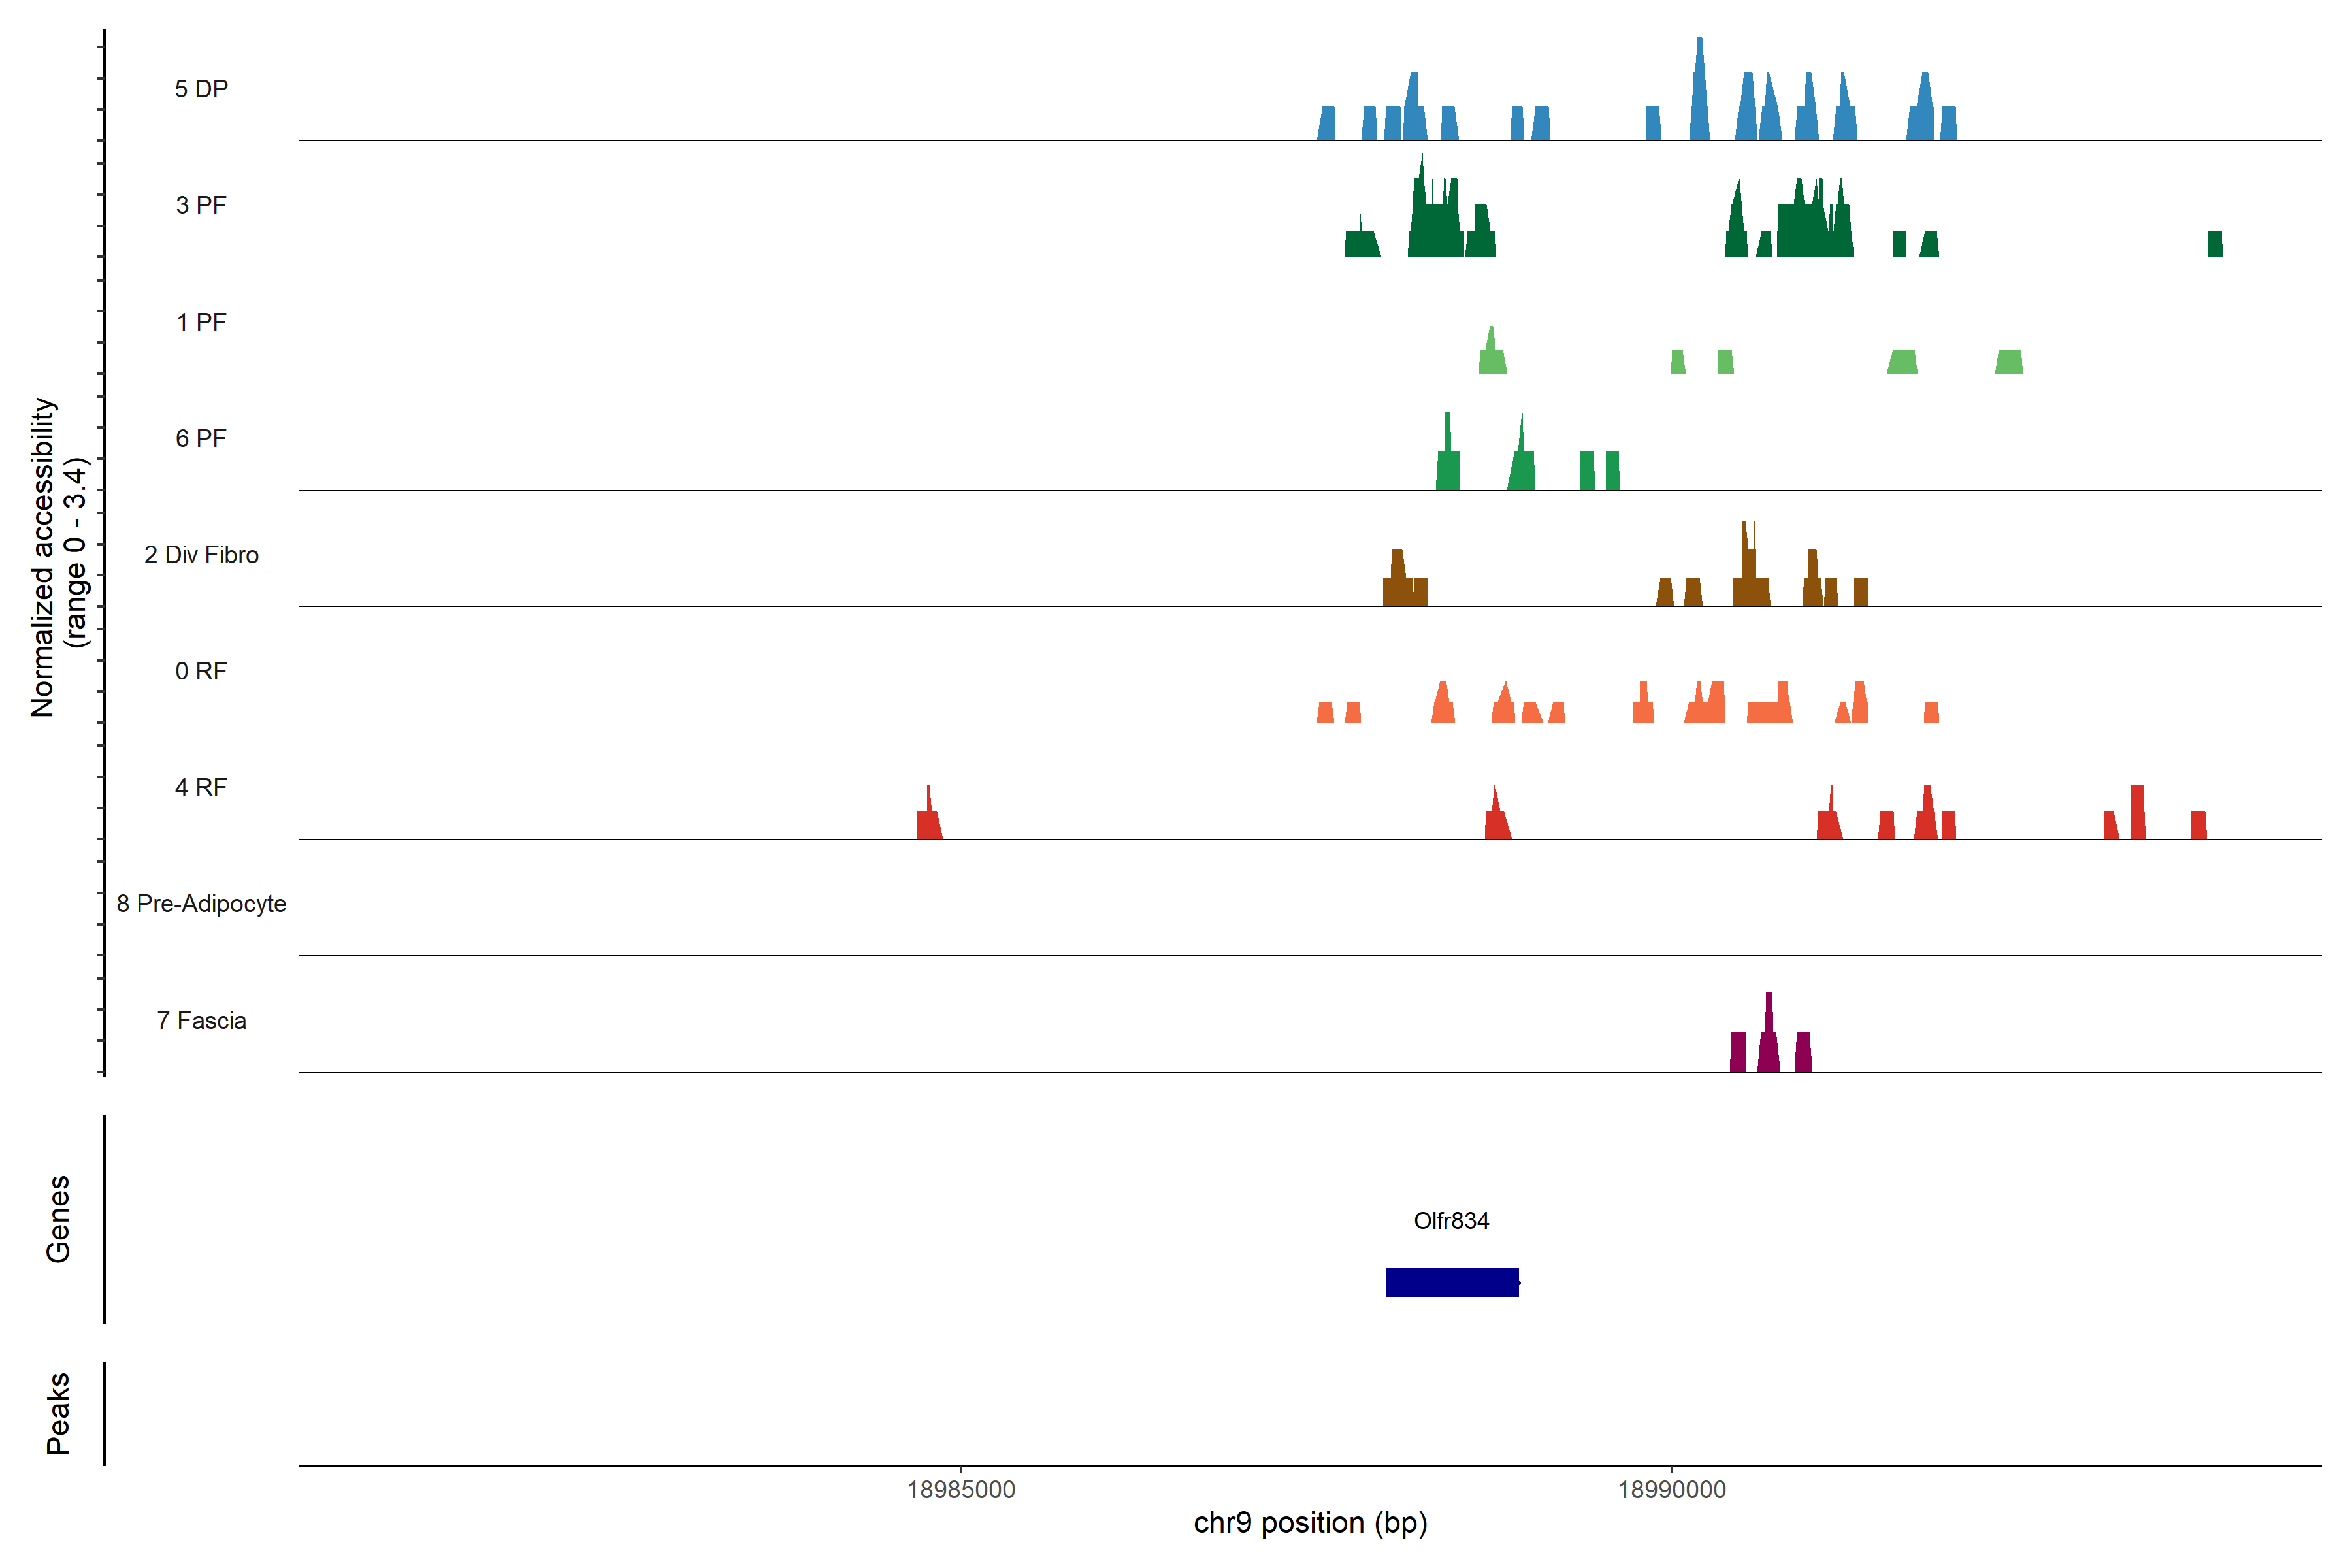Click the Genes panel label

pyautogui.click(x=58, y=1219)
